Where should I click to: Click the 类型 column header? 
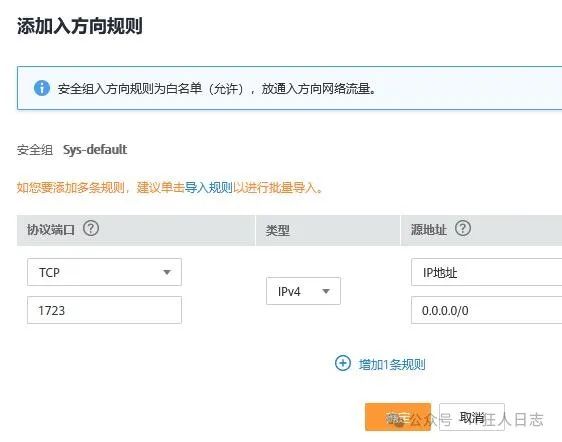[x=277, y=230]
